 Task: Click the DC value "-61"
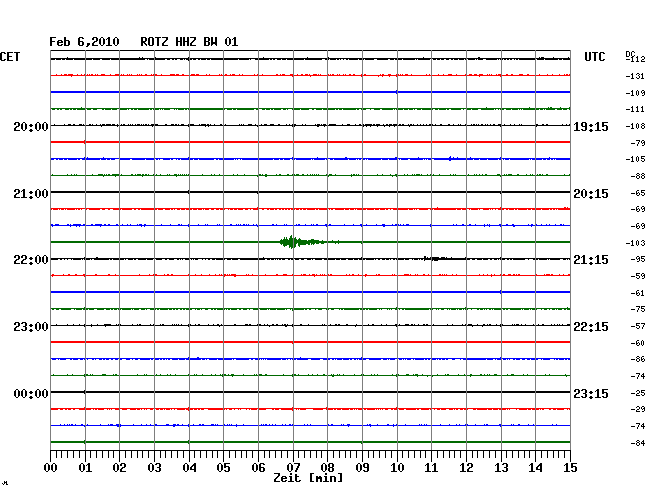[x=638, y=293]
